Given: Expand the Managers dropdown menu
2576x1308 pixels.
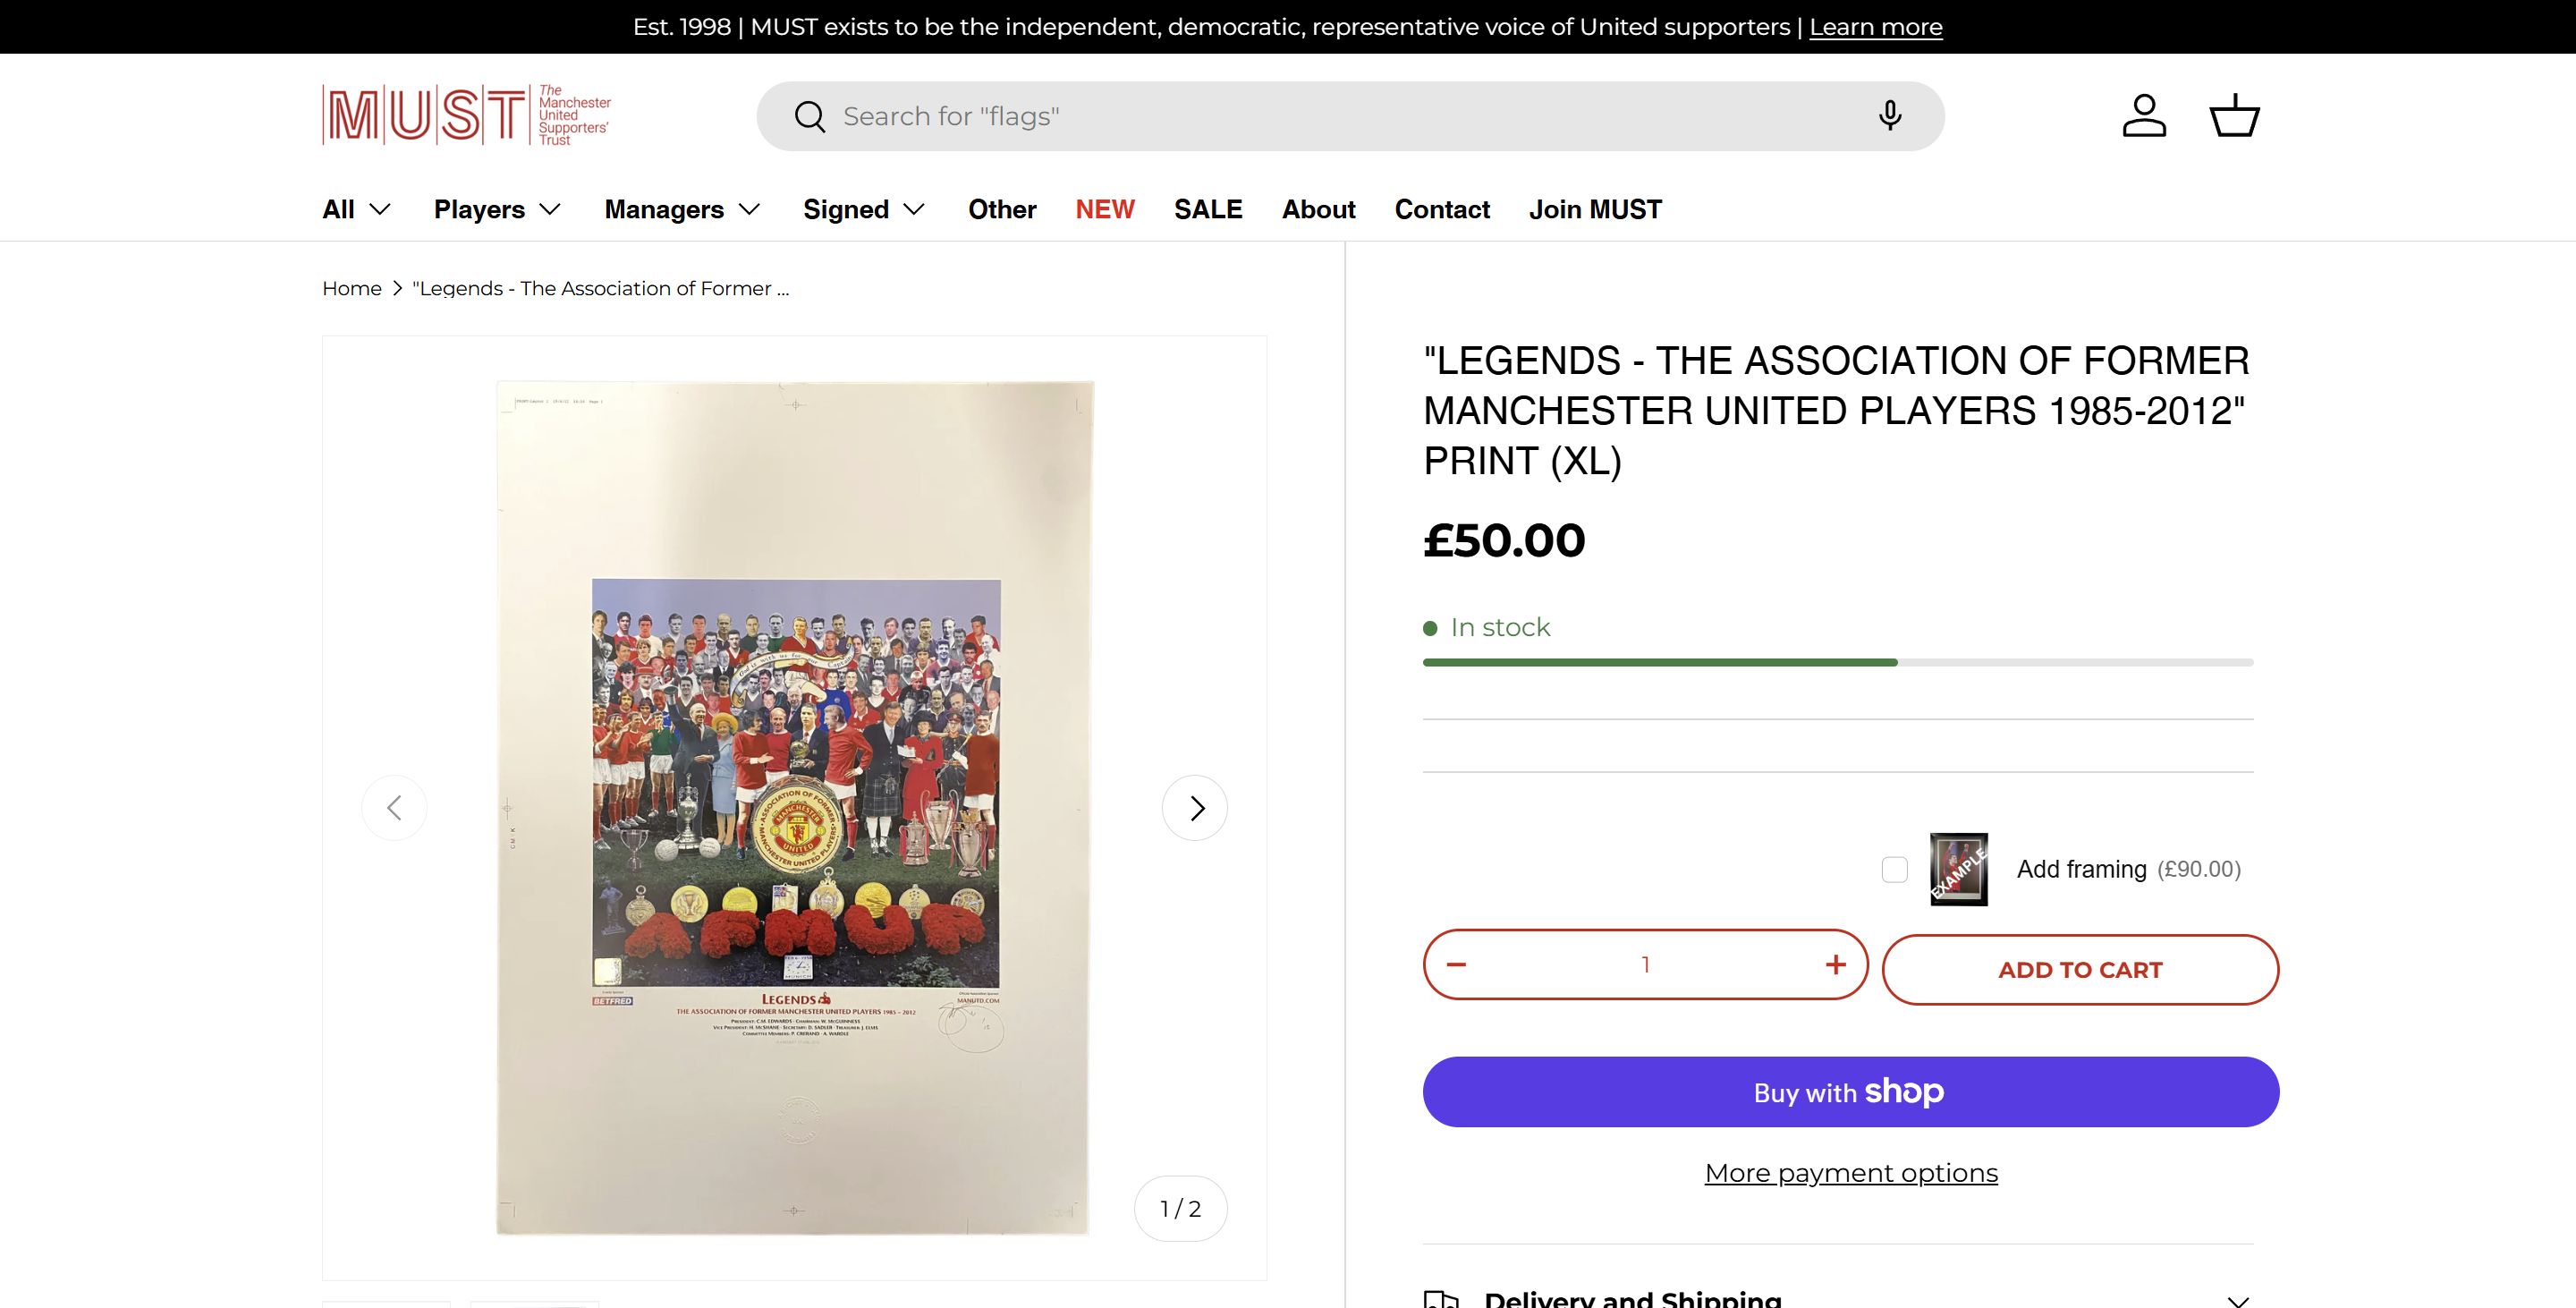Looking at the screenshot, I should pos(682,210).
